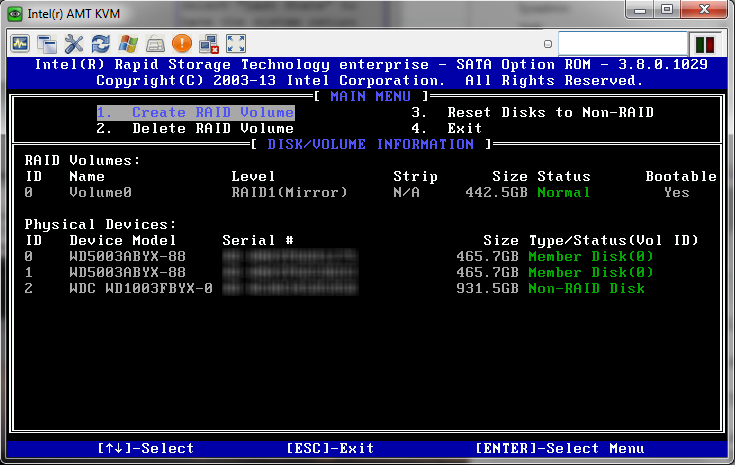
Task: Maximize the Intel AMT KVM window
Action: (x=667, y=9)
